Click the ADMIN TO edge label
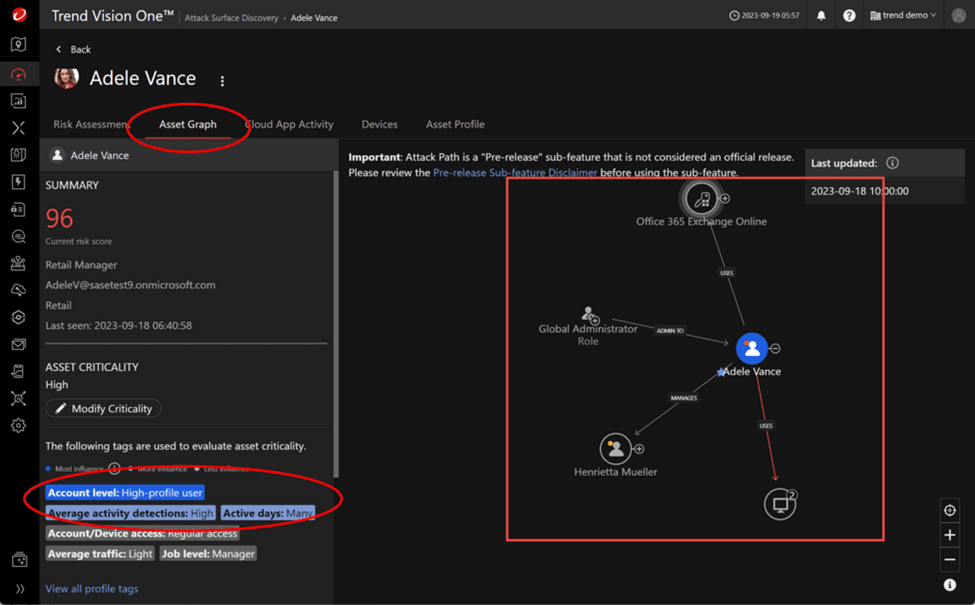 click(x=670, y=331)
